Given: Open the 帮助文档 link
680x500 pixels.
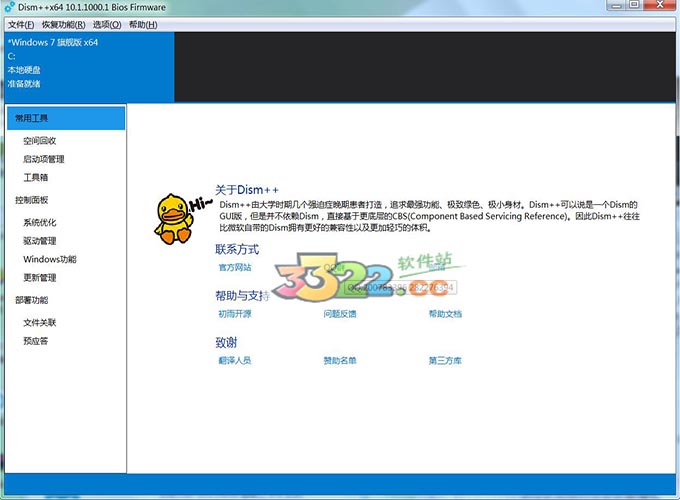Looking at the screenshot, I should (445, 314).
